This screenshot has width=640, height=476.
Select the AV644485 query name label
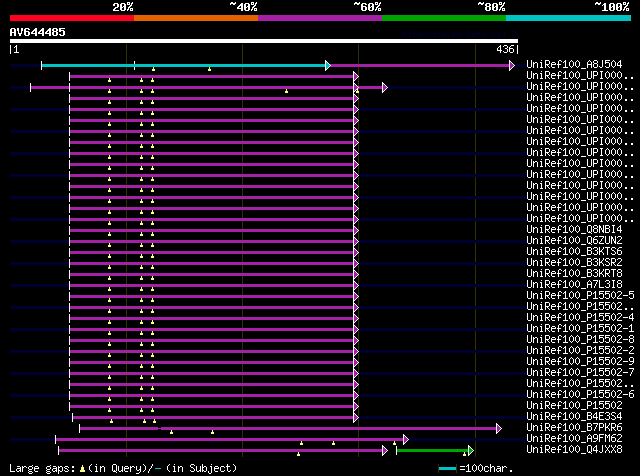pos(38,32)
